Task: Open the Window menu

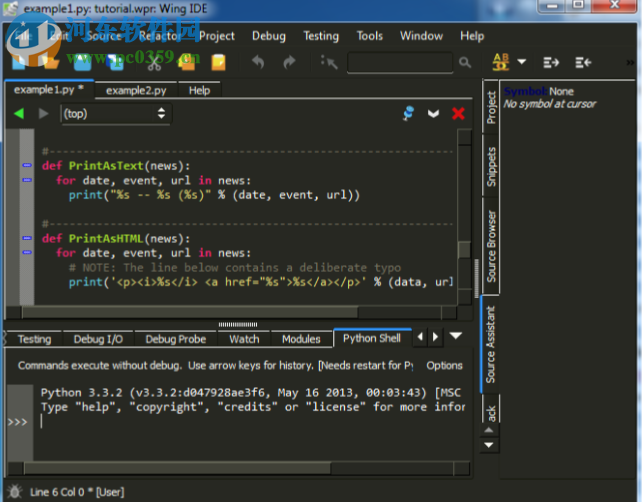Action: point(421,36)
